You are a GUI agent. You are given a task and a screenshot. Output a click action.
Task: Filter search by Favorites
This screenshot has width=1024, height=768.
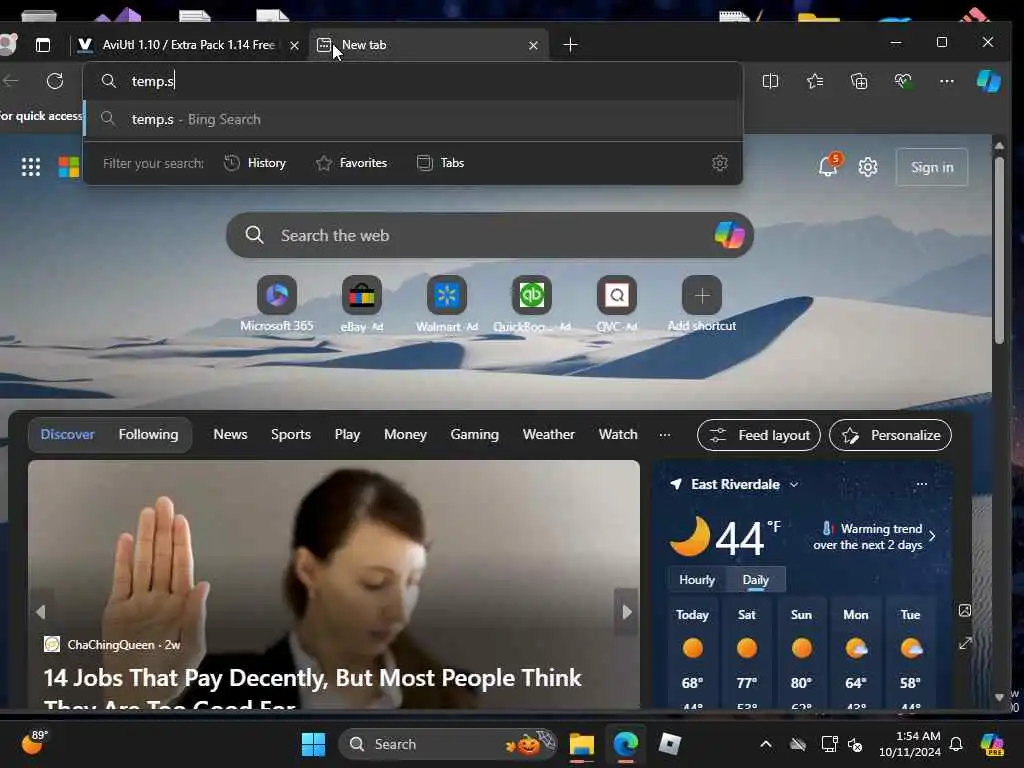pos(351,163)
